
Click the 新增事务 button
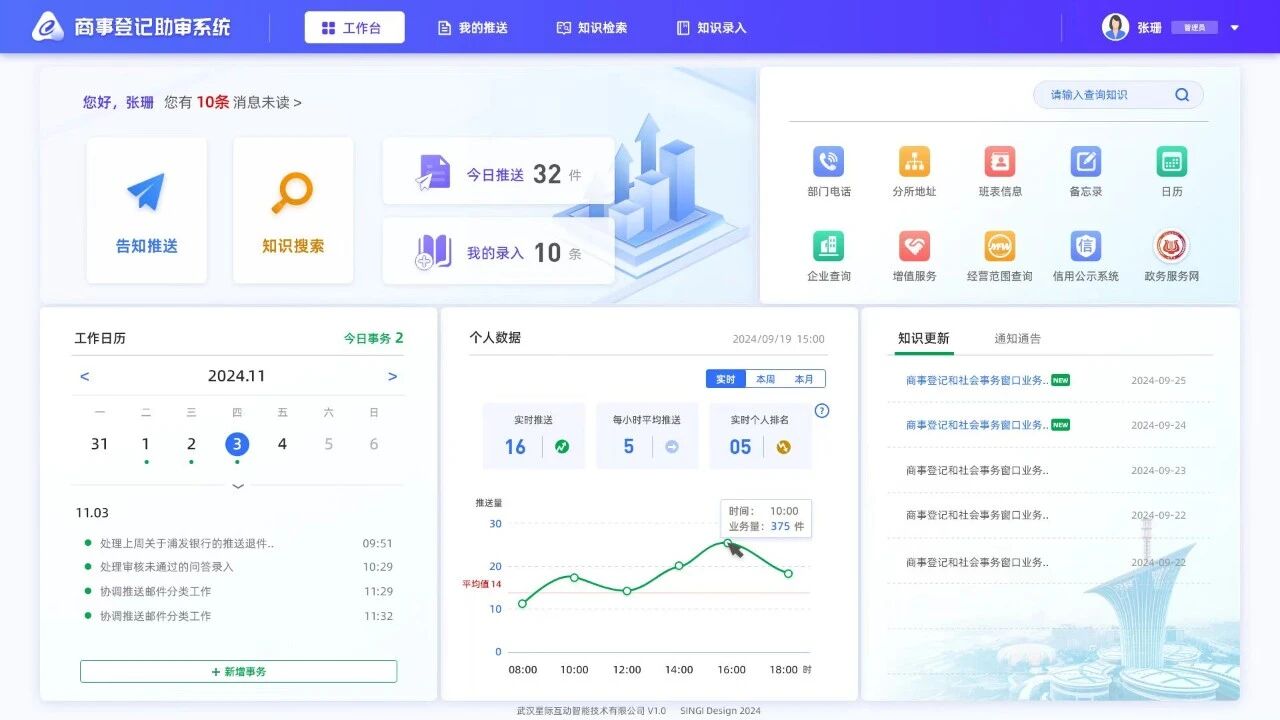click(x=238, y=672)
